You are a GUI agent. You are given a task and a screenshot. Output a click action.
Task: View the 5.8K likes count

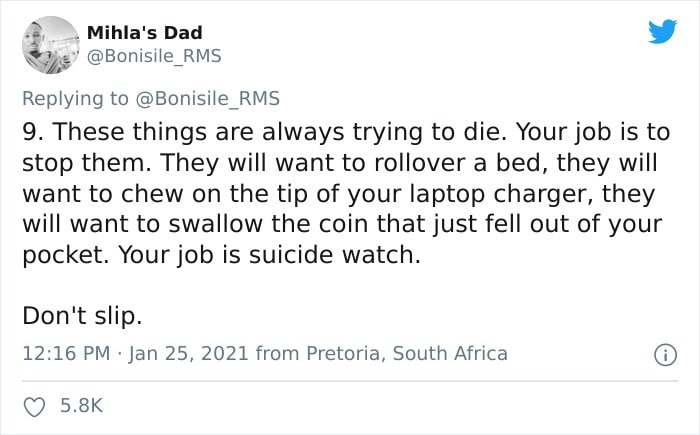point(82,406)
